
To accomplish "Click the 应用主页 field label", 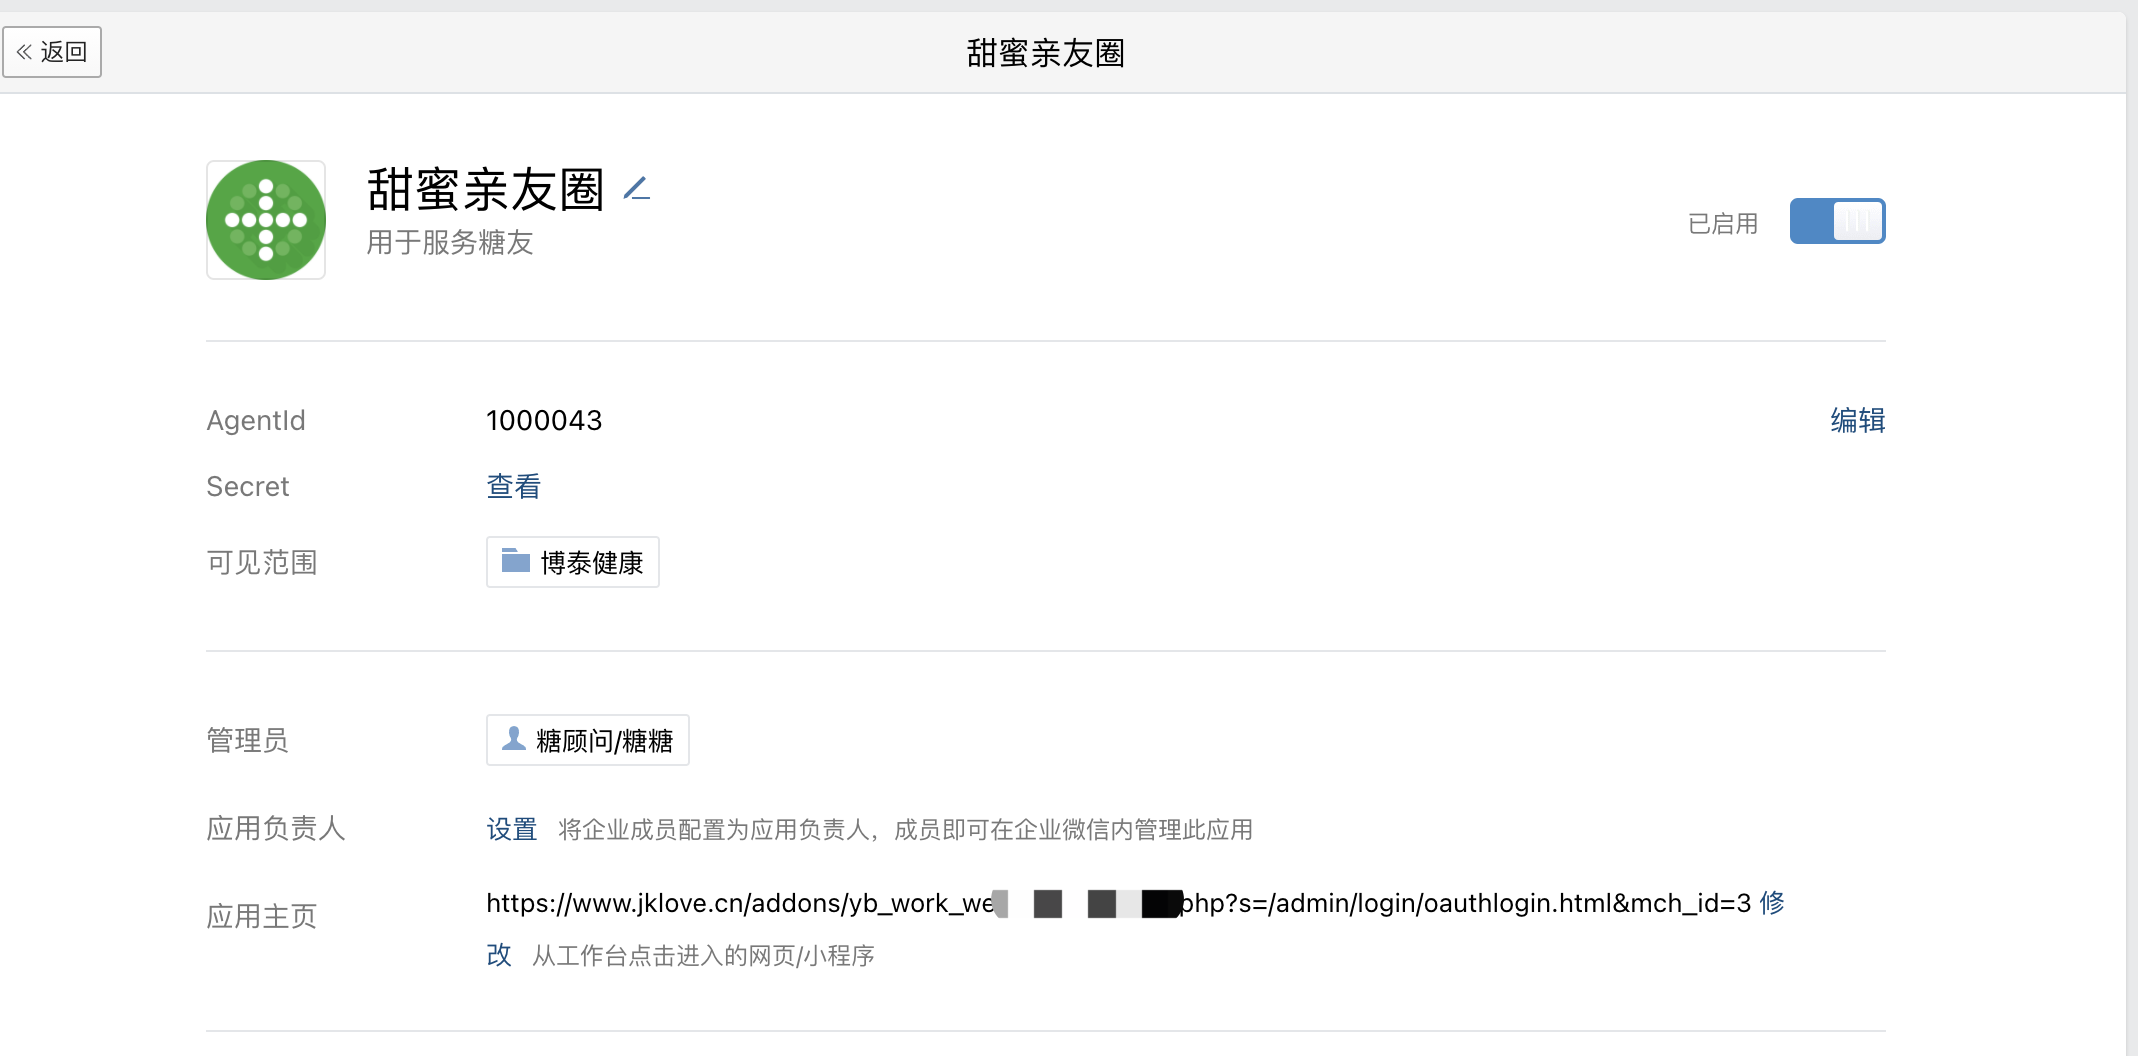I will pos(262,916).
